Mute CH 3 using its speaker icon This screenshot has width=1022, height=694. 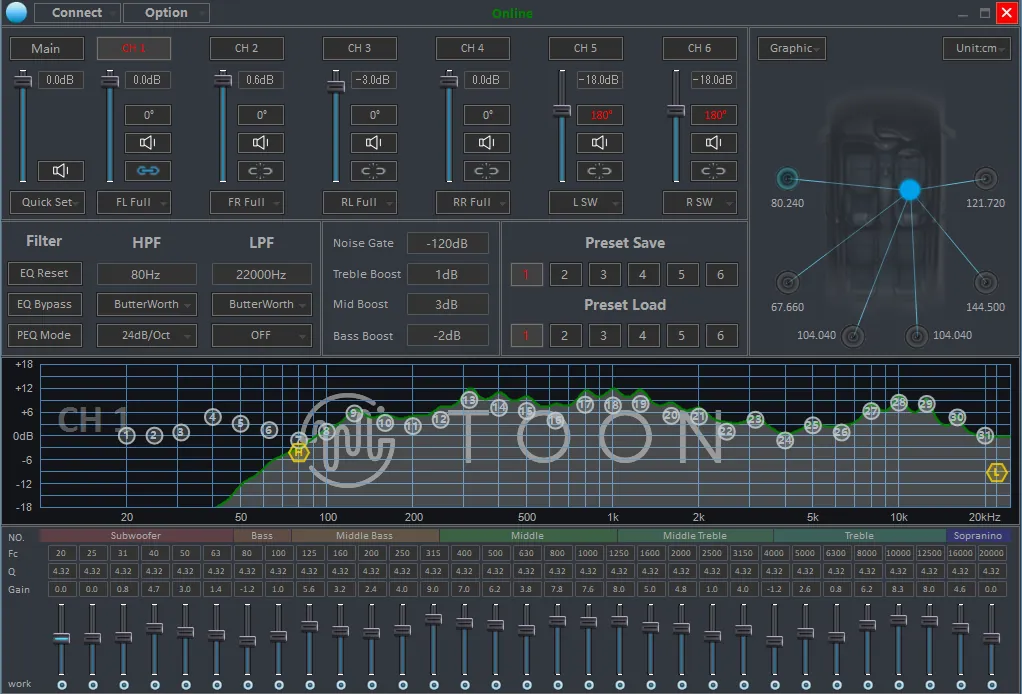point(374,143)
